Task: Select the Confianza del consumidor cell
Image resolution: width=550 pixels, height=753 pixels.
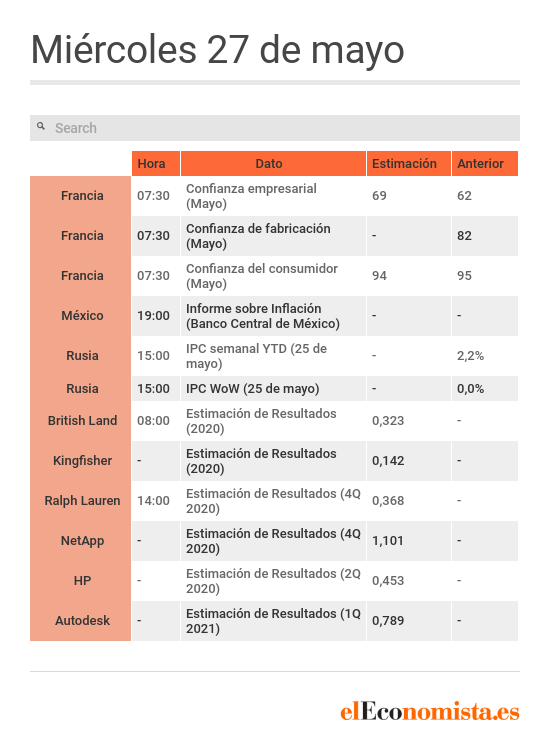Action: pyautogui.click(x=273, y=276)
